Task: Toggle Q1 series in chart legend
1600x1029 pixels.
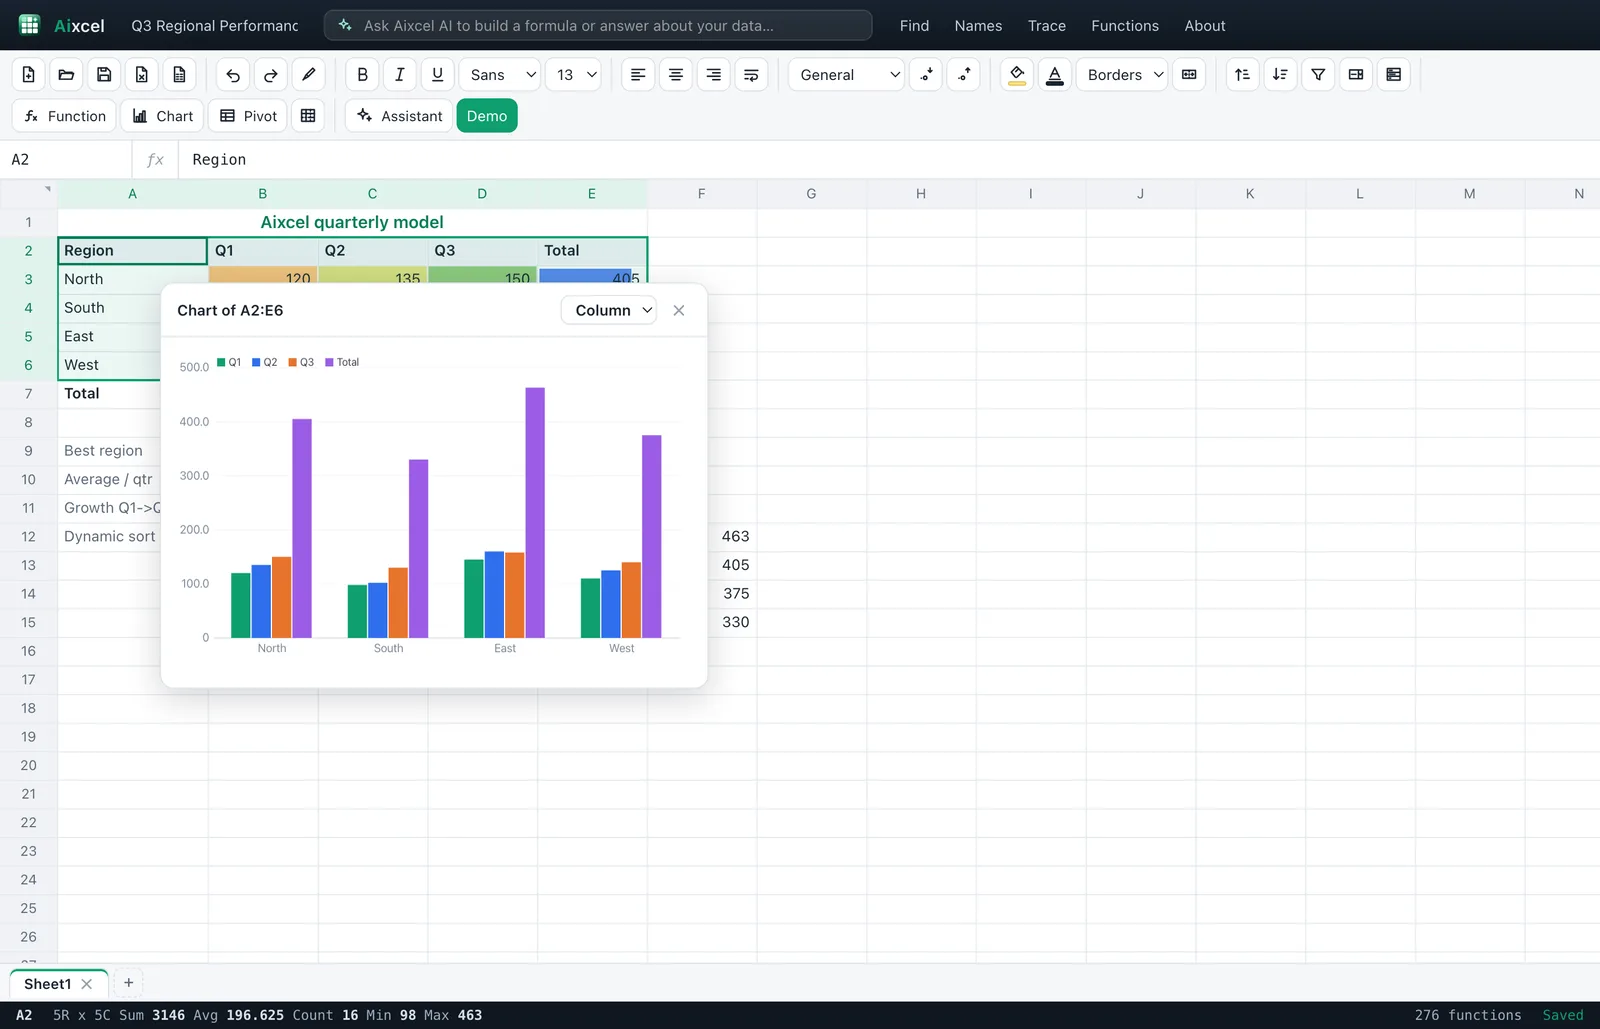Action: 229,362
